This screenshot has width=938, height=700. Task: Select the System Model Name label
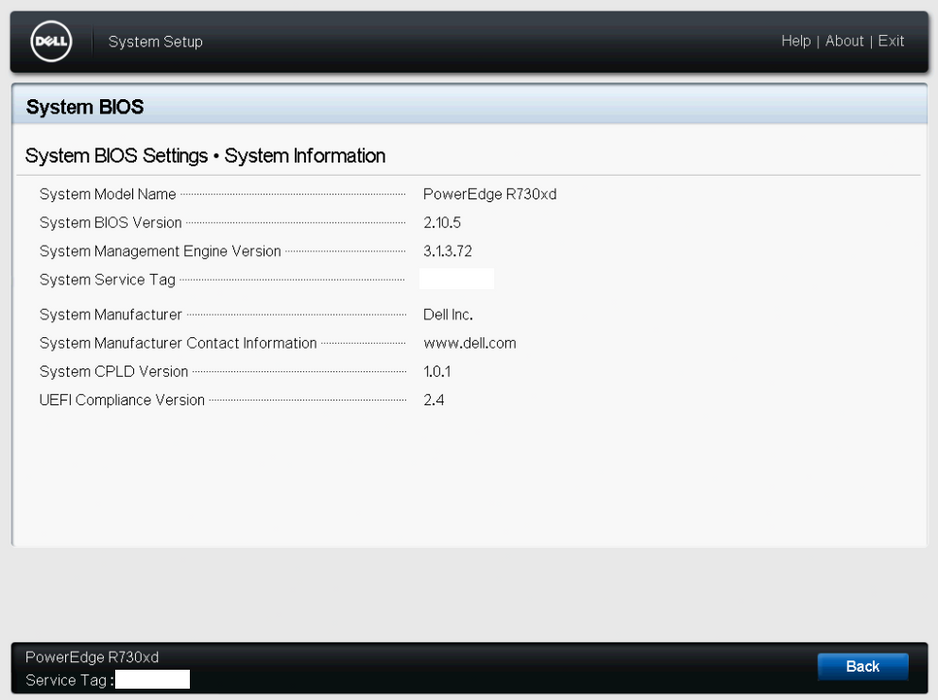point(108,194)
